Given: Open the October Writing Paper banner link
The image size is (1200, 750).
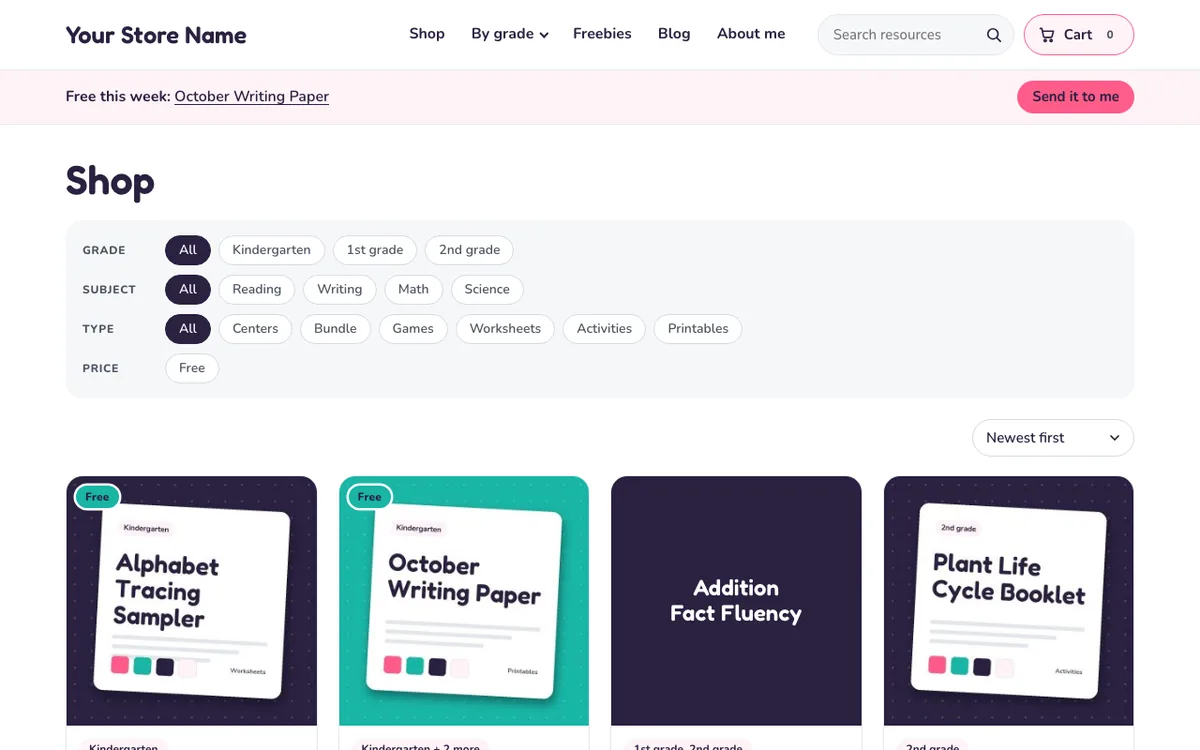Looking at the screenshot, I should [x=252, y=97].
